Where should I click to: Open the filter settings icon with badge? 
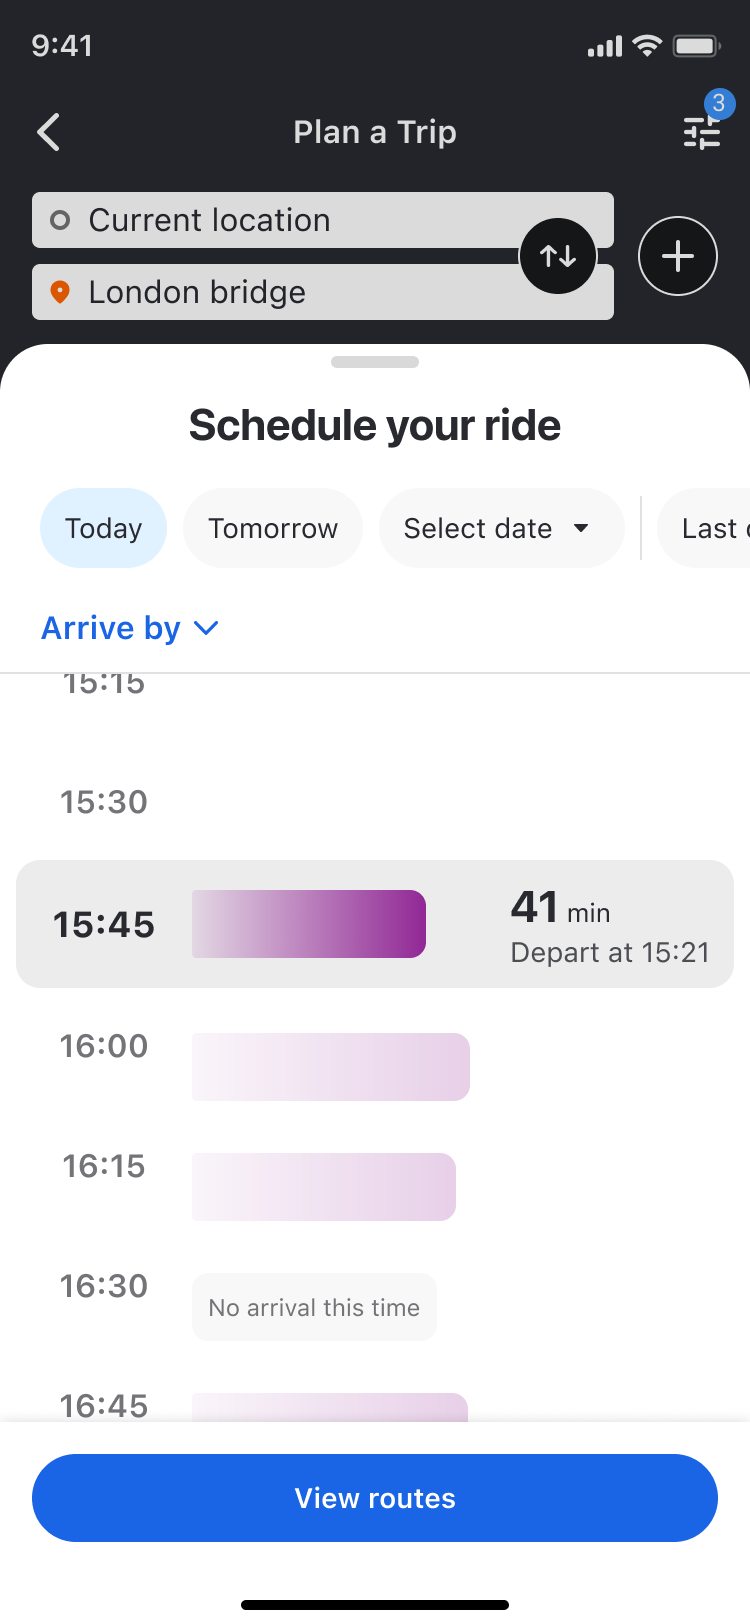click(702, 132)
